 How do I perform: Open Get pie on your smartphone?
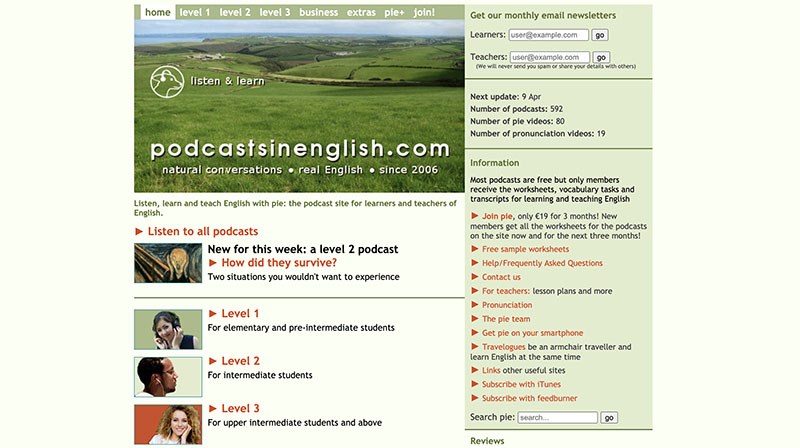(x=532, y=333)
